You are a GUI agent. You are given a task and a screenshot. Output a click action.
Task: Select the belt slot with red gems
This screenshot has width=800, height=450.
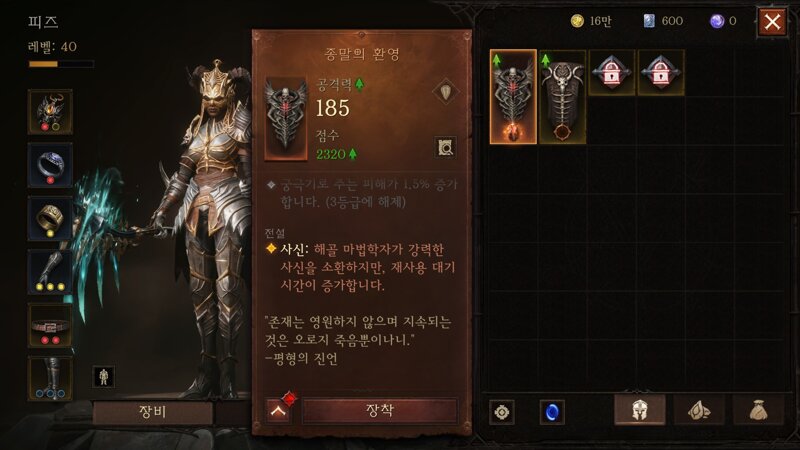(50, 325)
